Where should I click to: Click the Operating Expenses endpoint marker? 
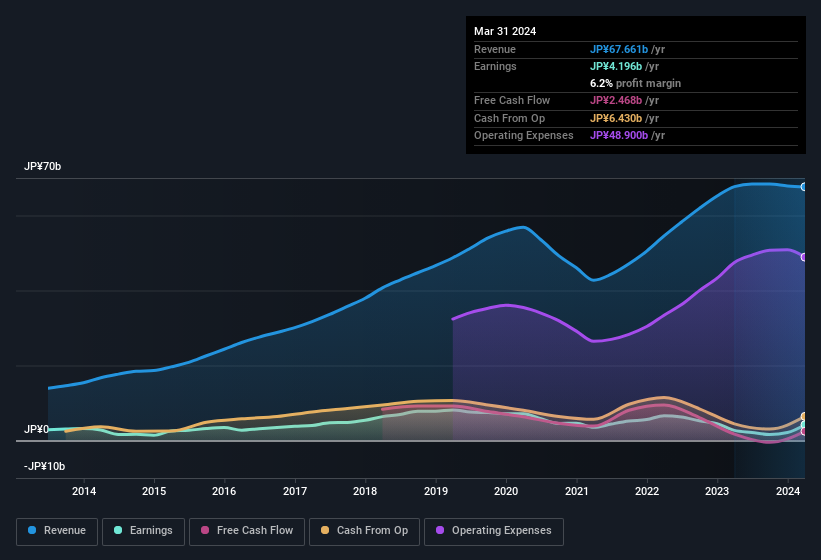tap(804, 257)
